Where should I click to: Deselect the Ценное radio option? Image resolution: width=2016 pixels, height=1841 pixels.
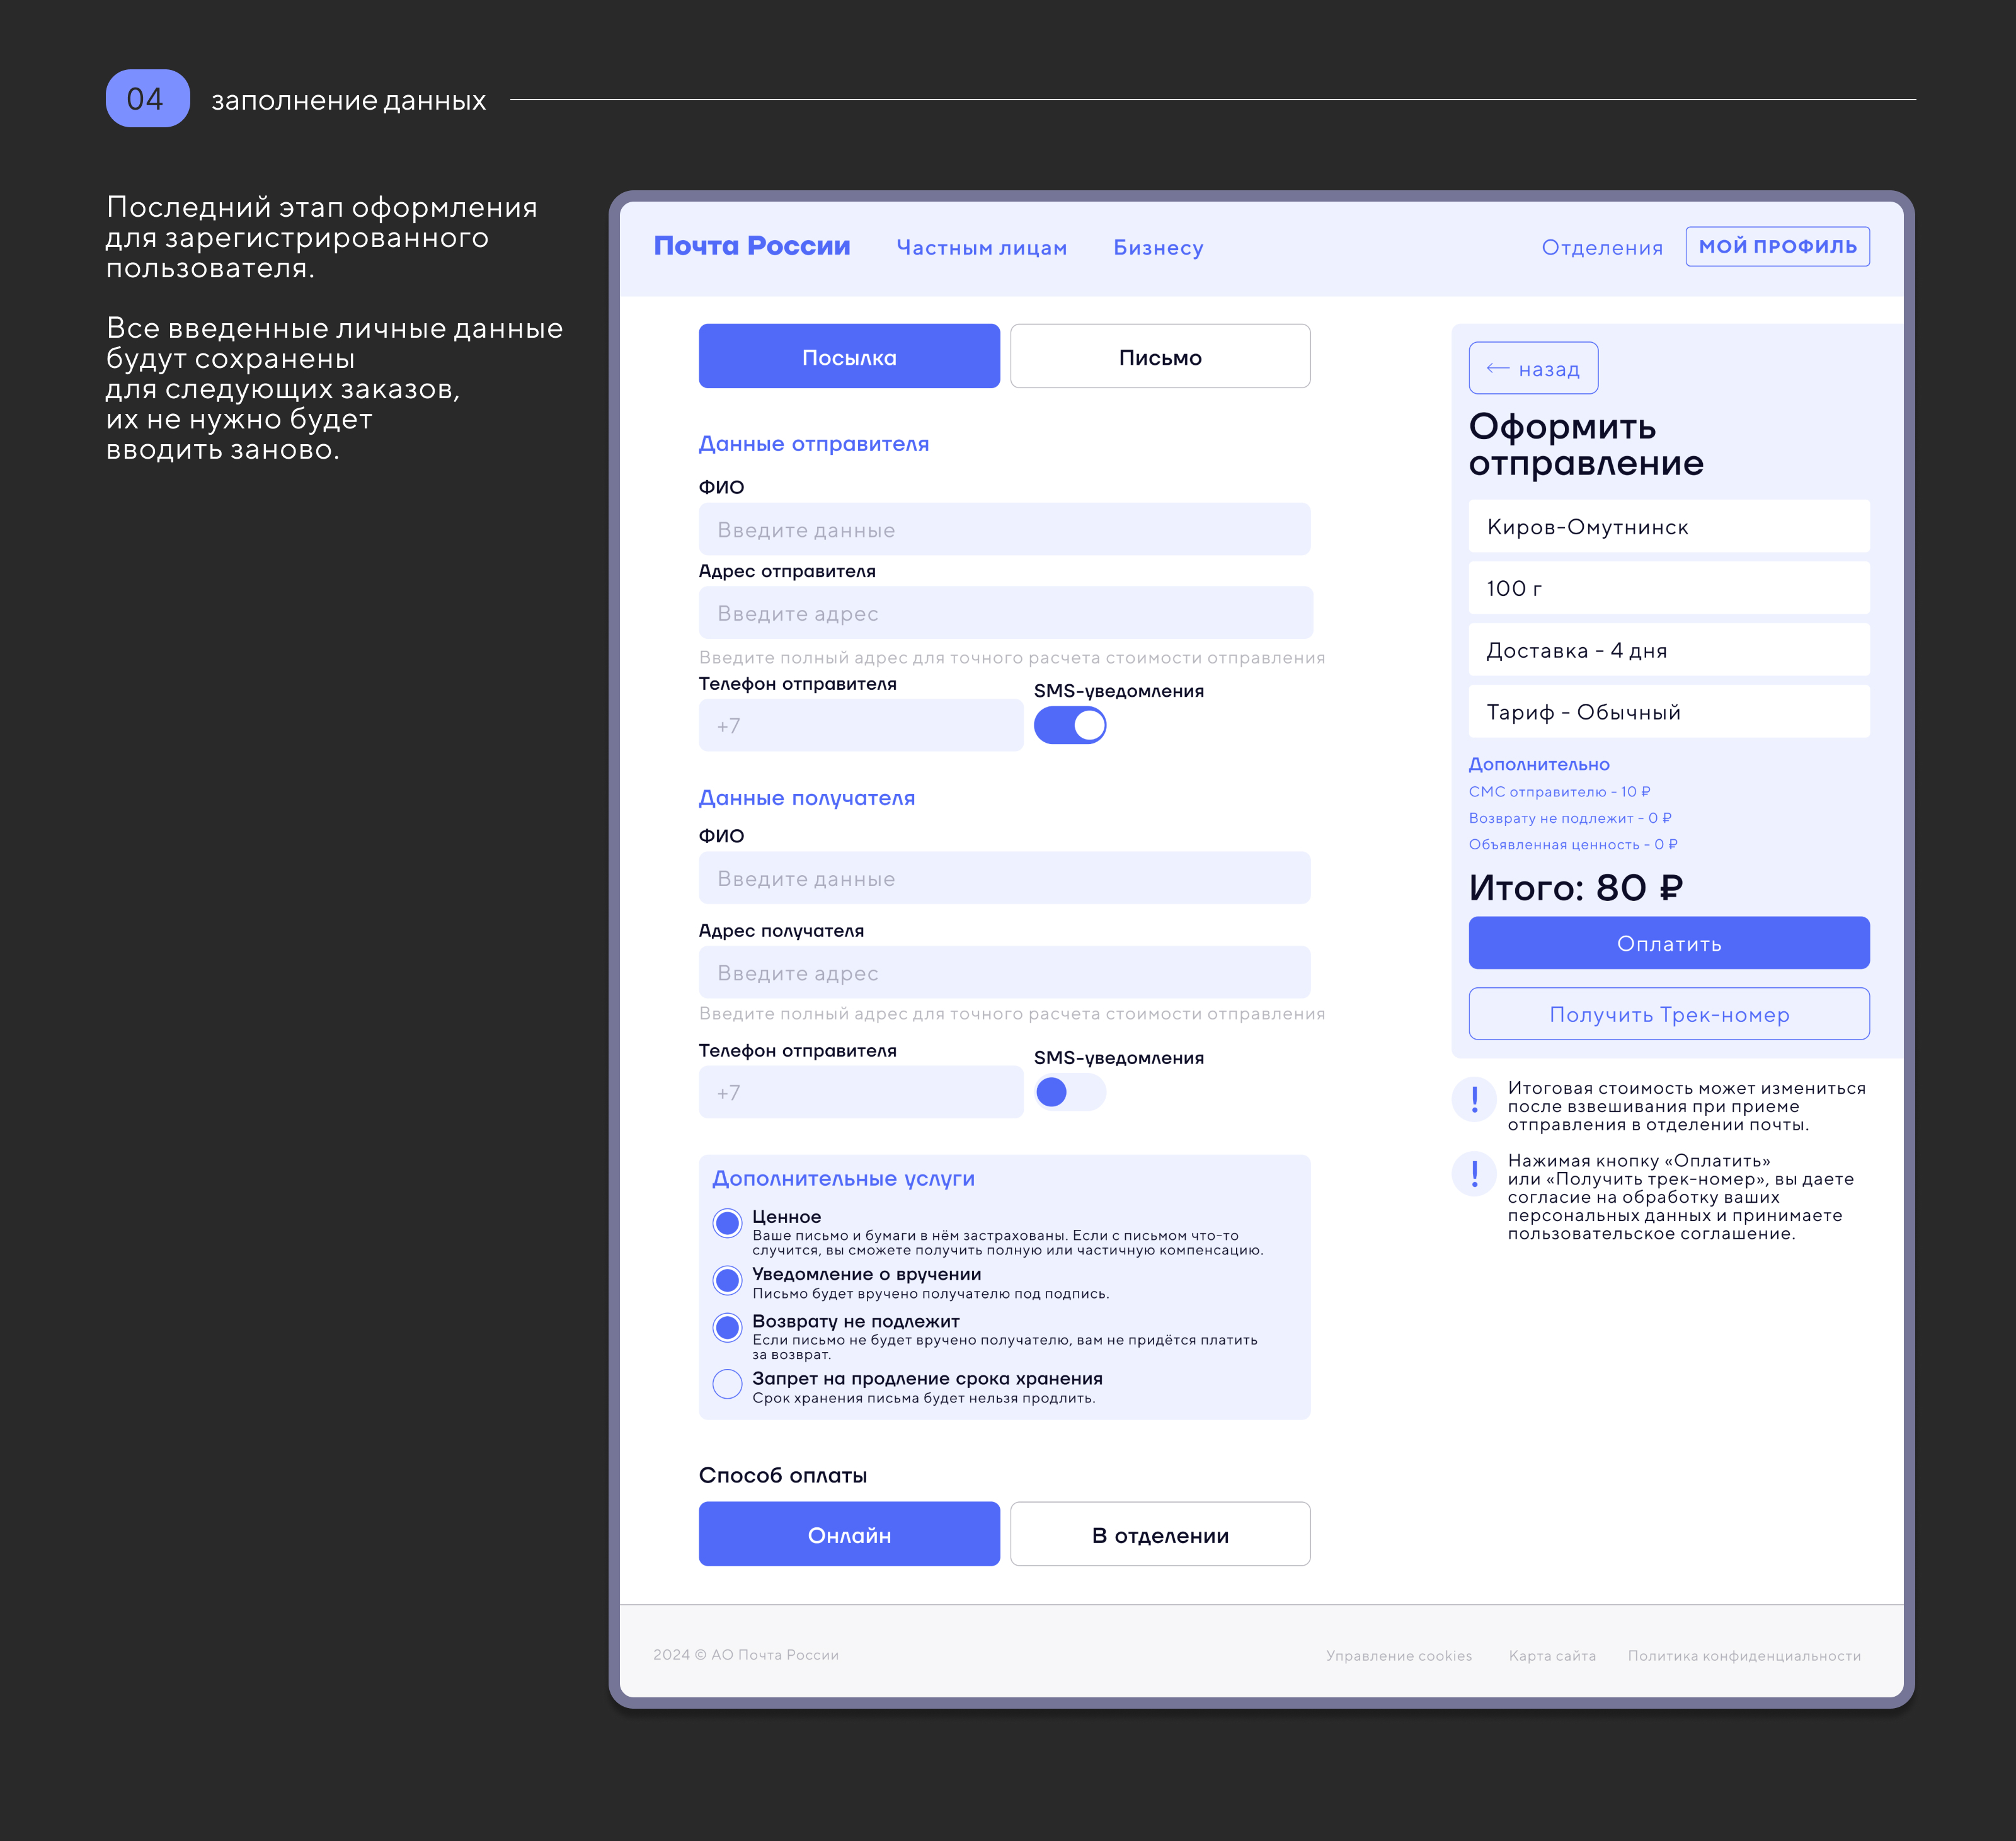[x=727, y=1222]
